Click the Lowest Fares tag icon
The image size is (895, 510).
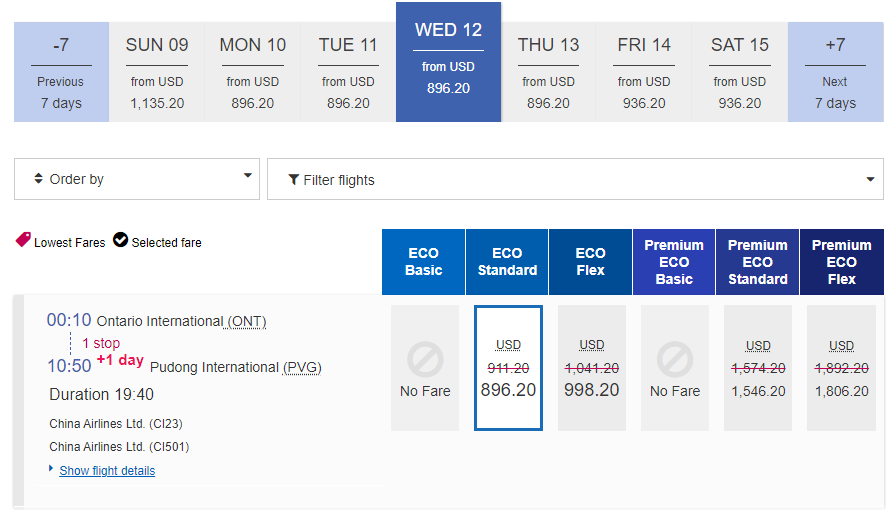tap(23, 240)
